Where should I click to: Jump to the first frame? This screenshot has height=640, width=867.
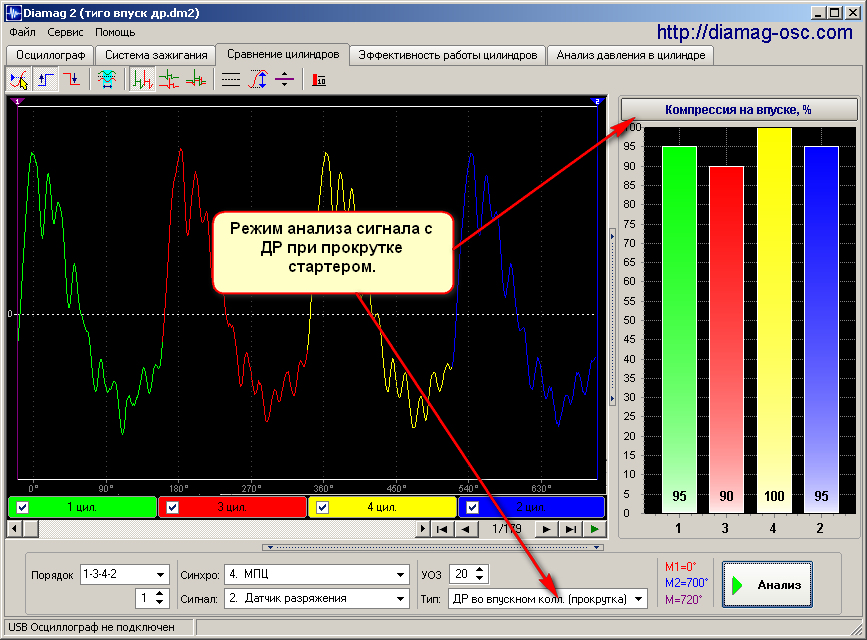pyautogui.click(x=442, y=529)
